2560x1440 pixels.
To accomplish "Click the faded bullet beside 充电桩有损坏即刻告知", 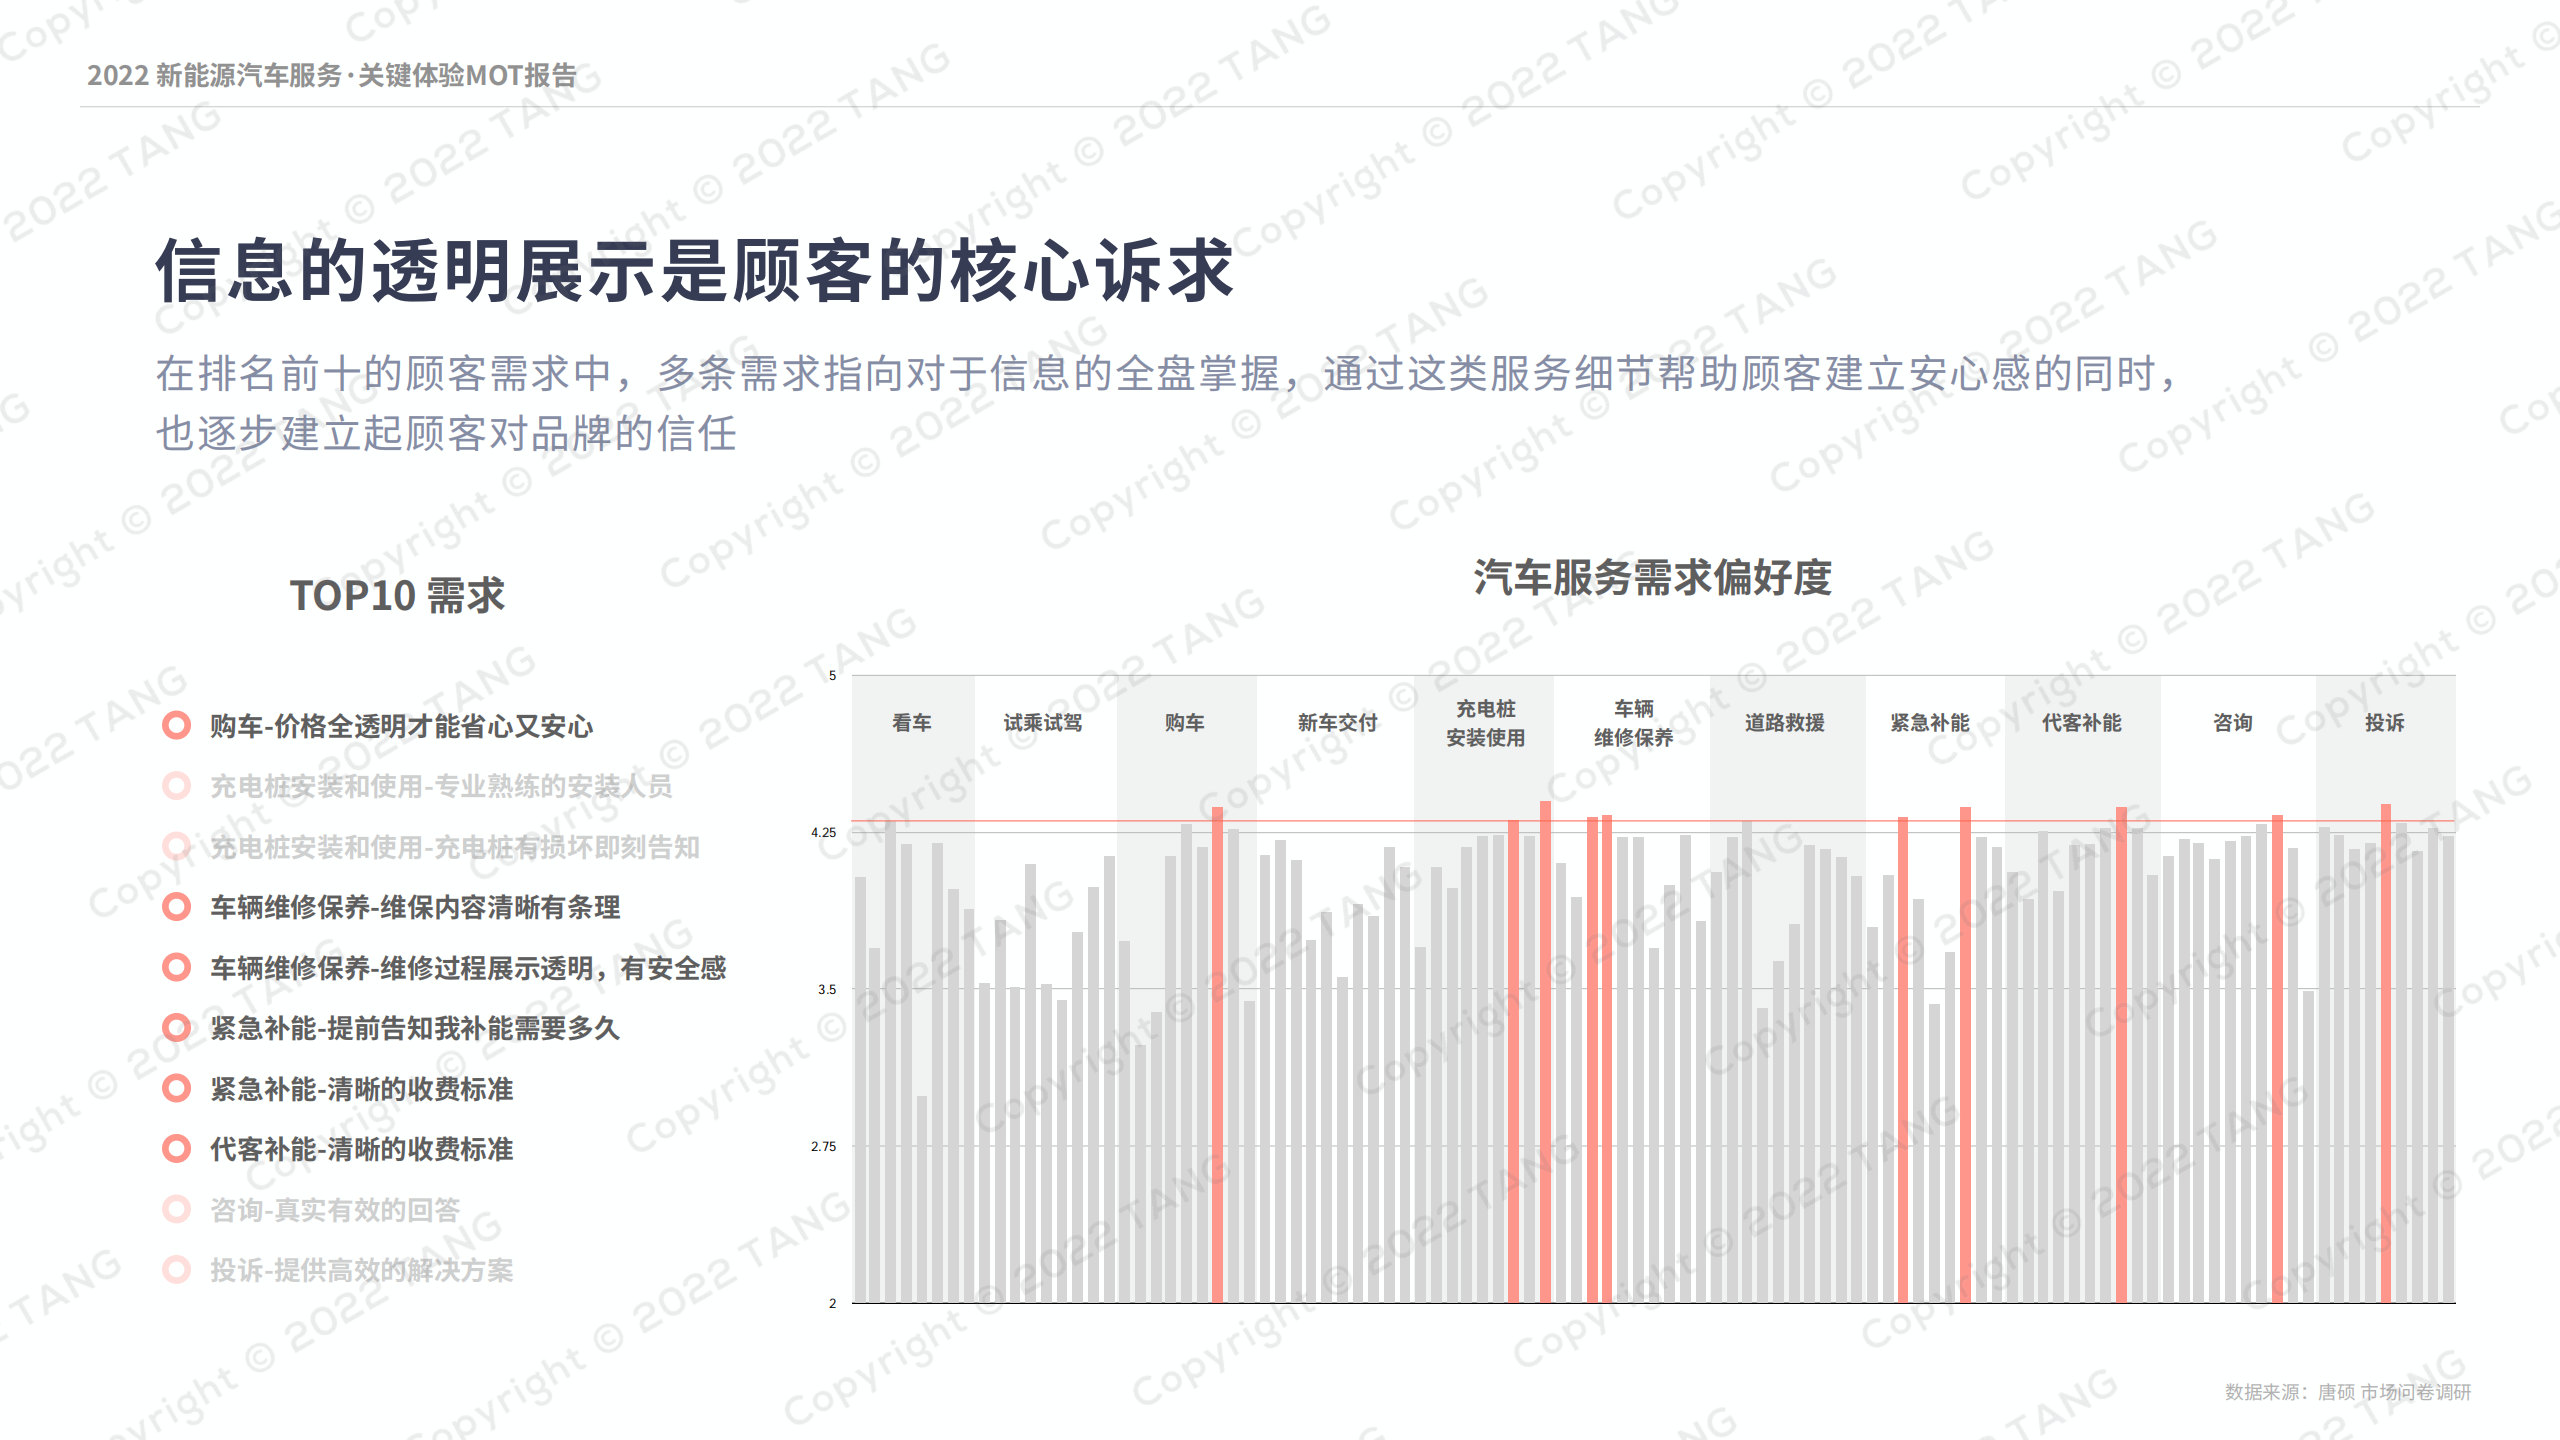I will point(177,847).
